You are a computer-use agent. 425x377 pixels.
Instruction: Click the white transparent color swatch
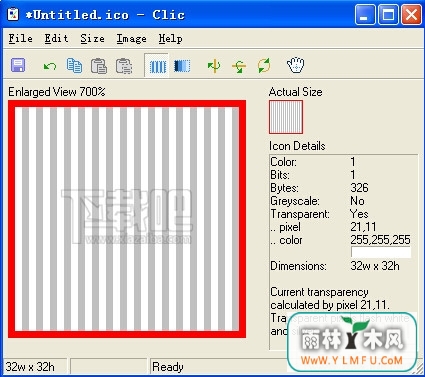point(381,252)
